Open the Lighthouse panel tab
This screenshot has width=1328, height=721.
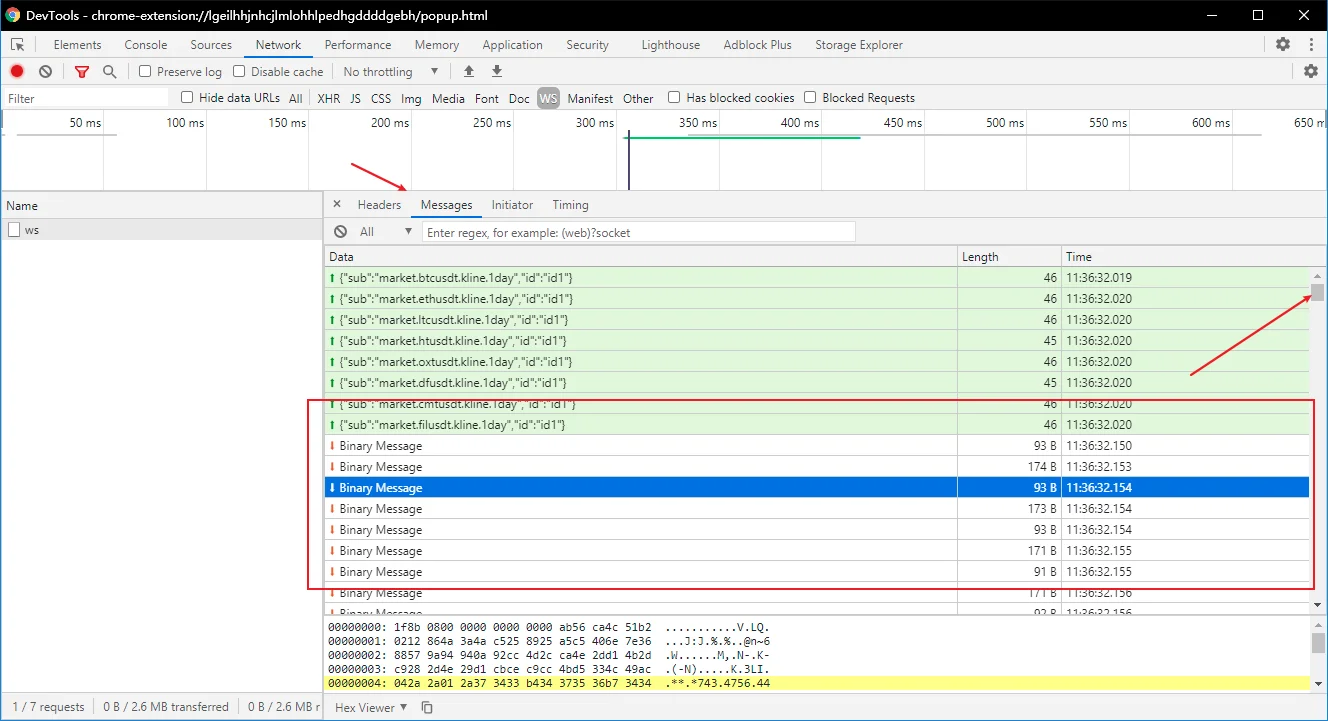point(671,45)
